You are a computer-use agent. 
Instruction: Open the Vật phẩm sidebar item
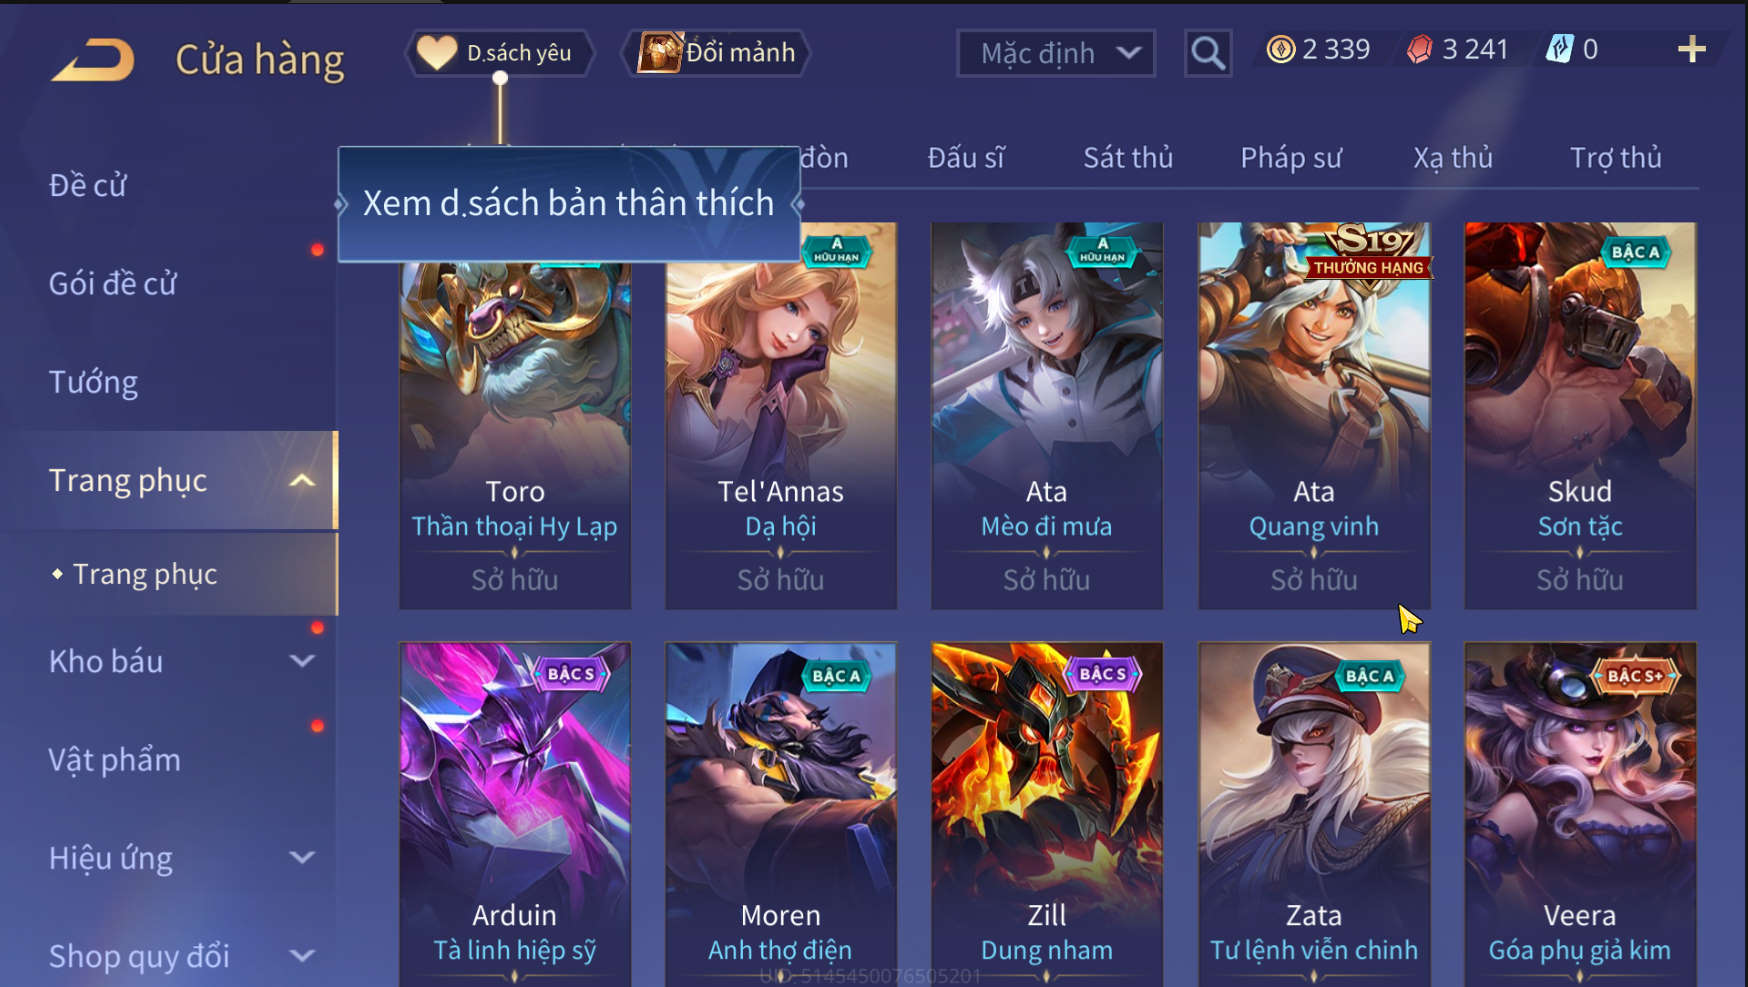pyautogui.click(x=115, y=760)
